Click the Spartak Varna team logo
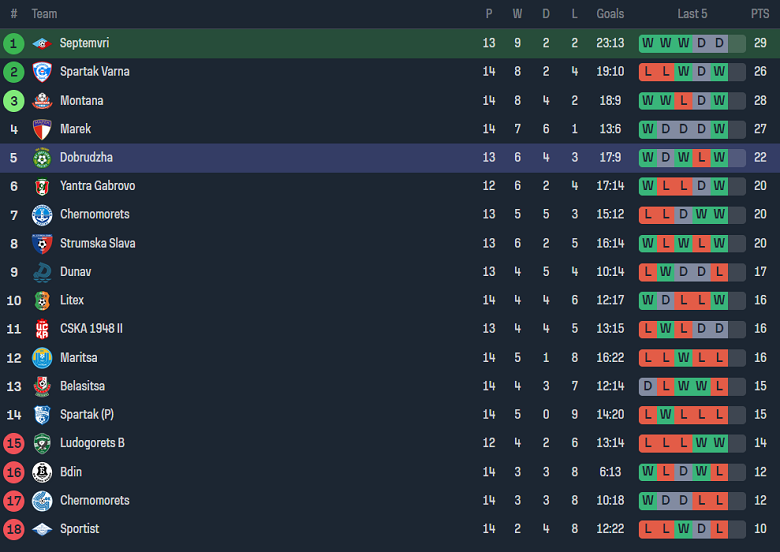Viewport: 780px width, 552px height. coord(41,72)
